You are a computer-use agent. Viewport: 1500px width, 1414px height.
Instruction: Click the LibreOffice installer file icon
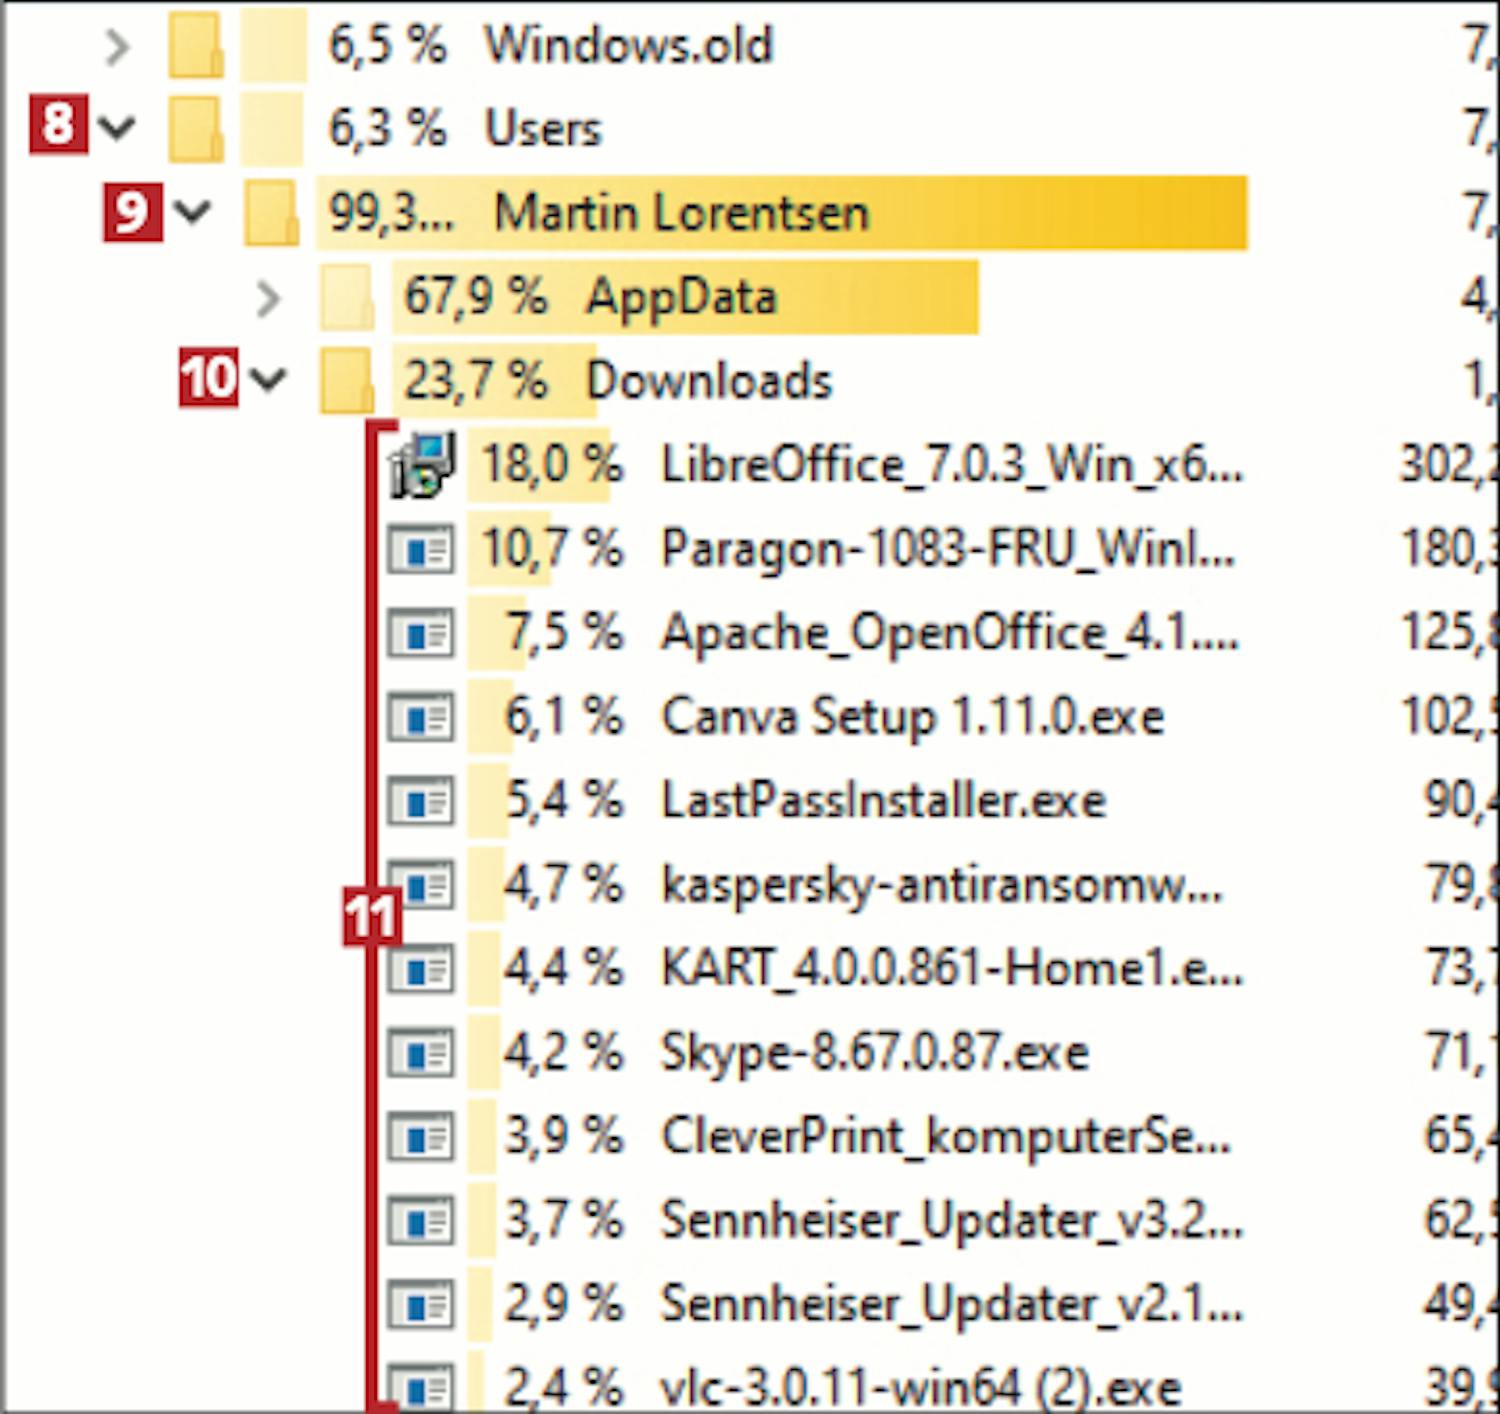pos(422,465)
